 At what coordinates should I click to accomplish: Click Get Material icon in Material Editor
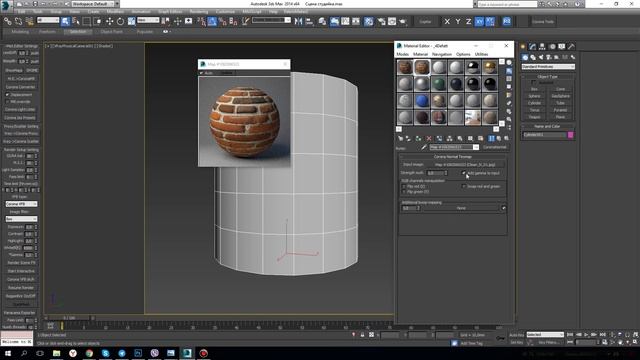(400, 138)
